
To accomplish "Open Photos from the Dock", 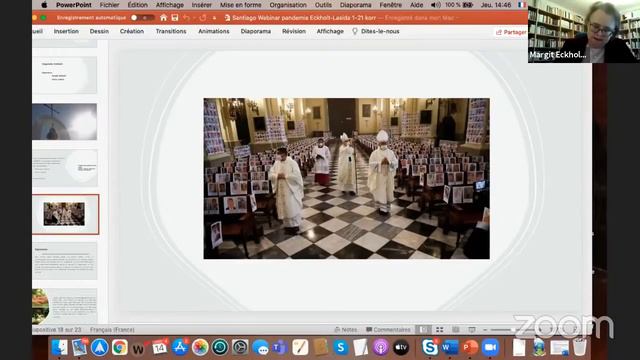I will pos(200,347).
